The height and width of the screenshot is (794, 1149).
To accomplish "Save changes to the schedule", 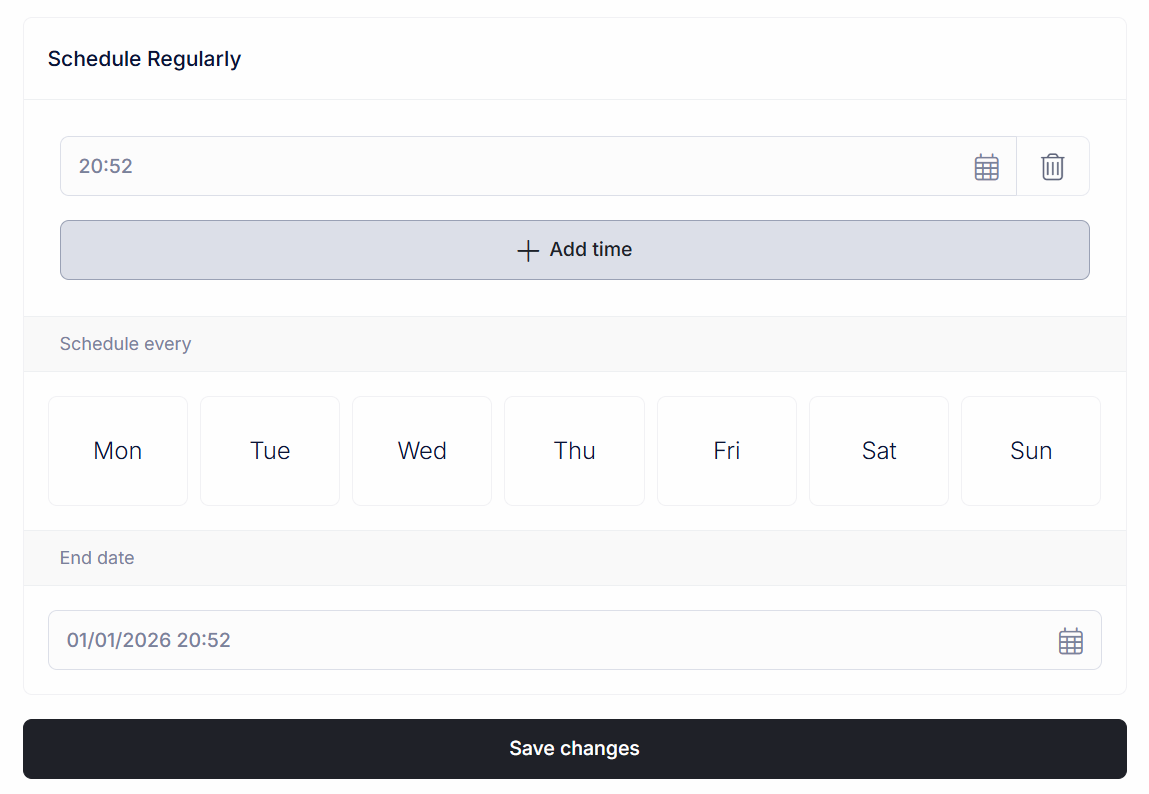I will pos(574,749).
